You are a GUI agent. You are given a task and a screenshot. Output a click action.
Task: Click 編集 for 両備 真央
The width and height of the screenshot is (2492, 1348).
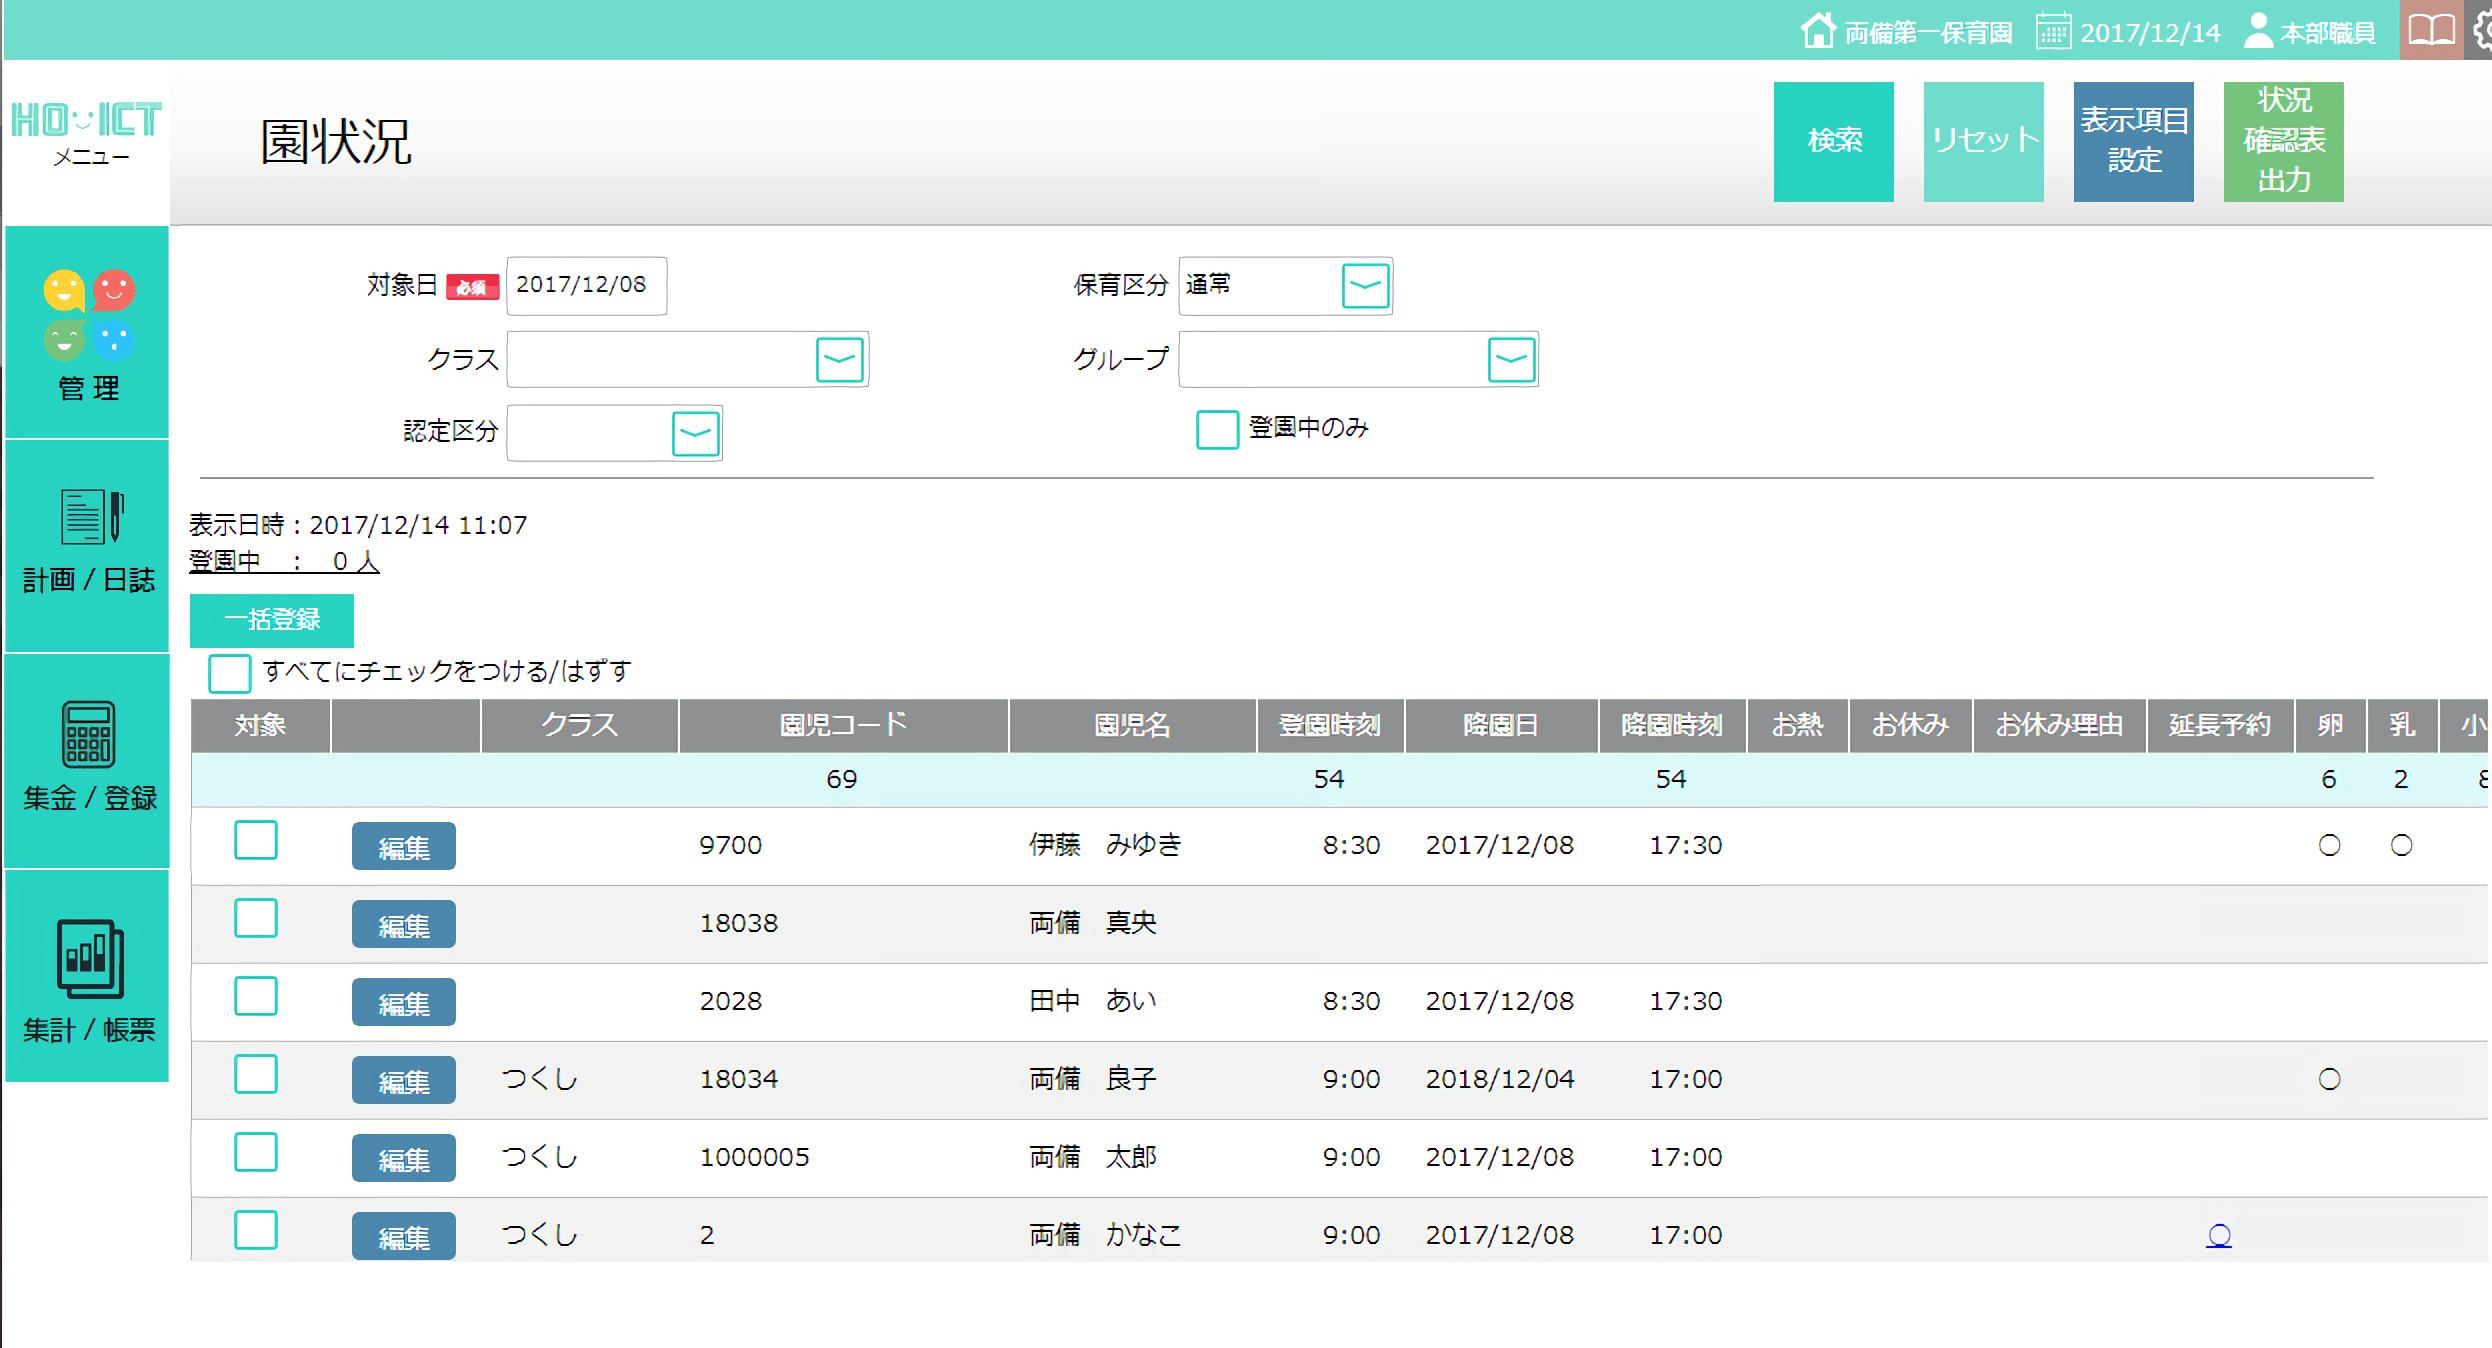404,924
